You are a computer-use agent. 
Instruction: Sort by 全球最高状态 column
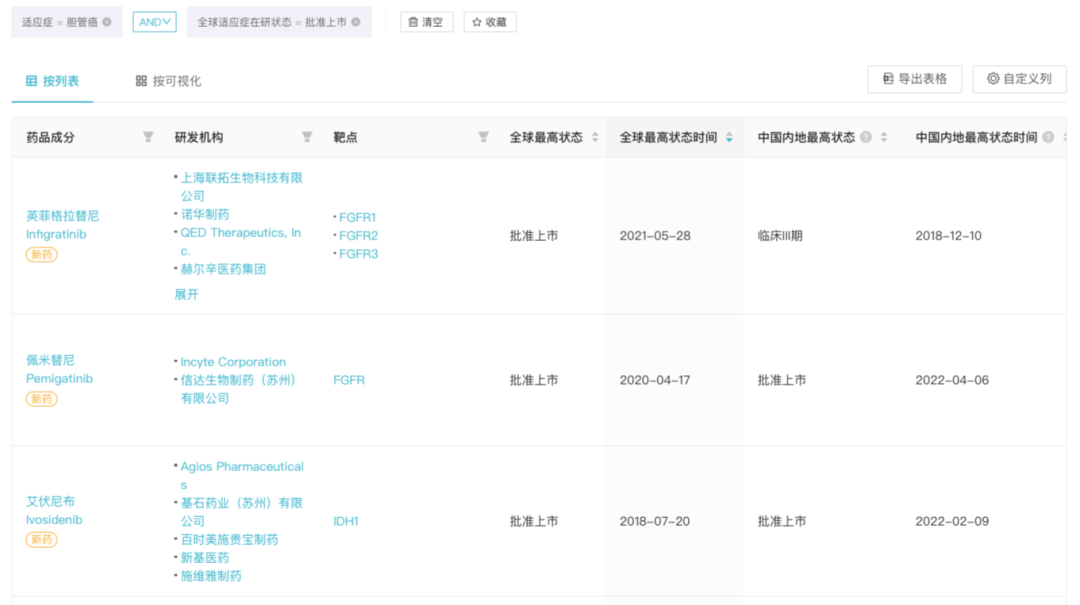(595, 137)
